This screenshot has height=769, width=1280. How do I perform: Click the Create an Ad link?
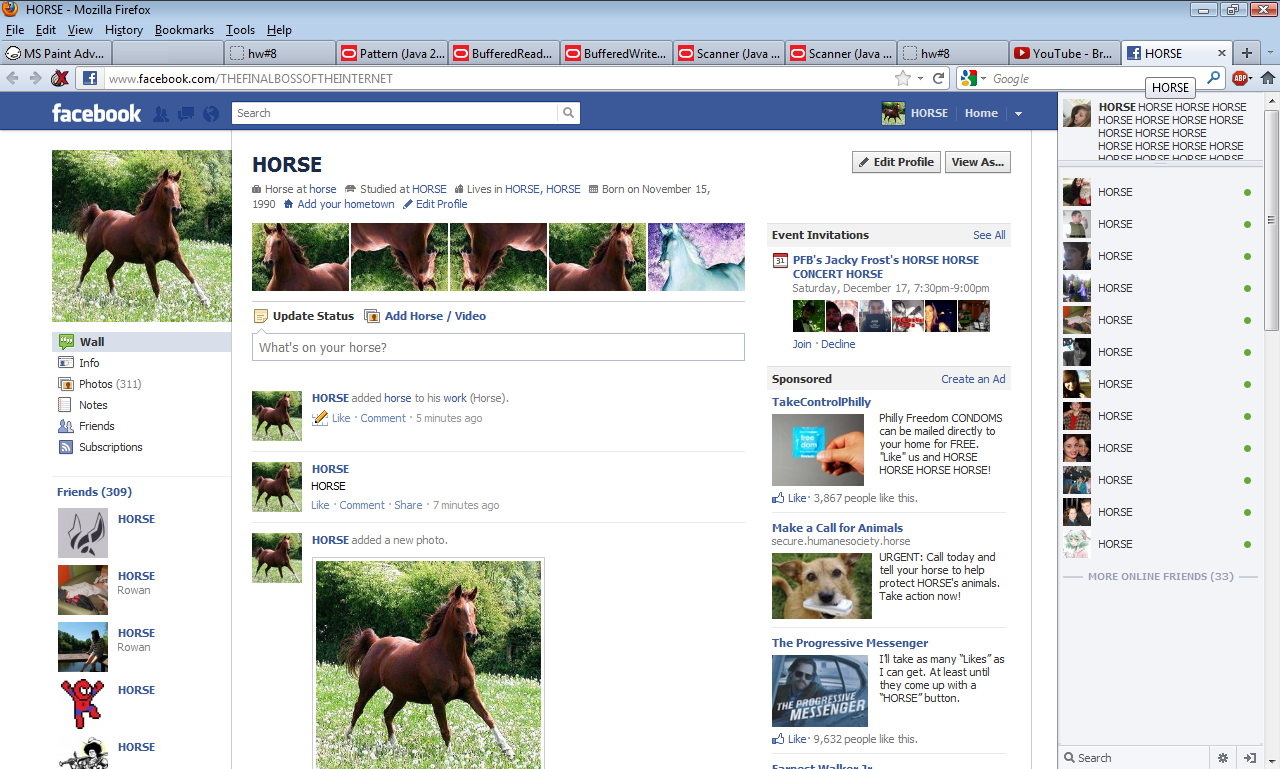pos(973,379)
